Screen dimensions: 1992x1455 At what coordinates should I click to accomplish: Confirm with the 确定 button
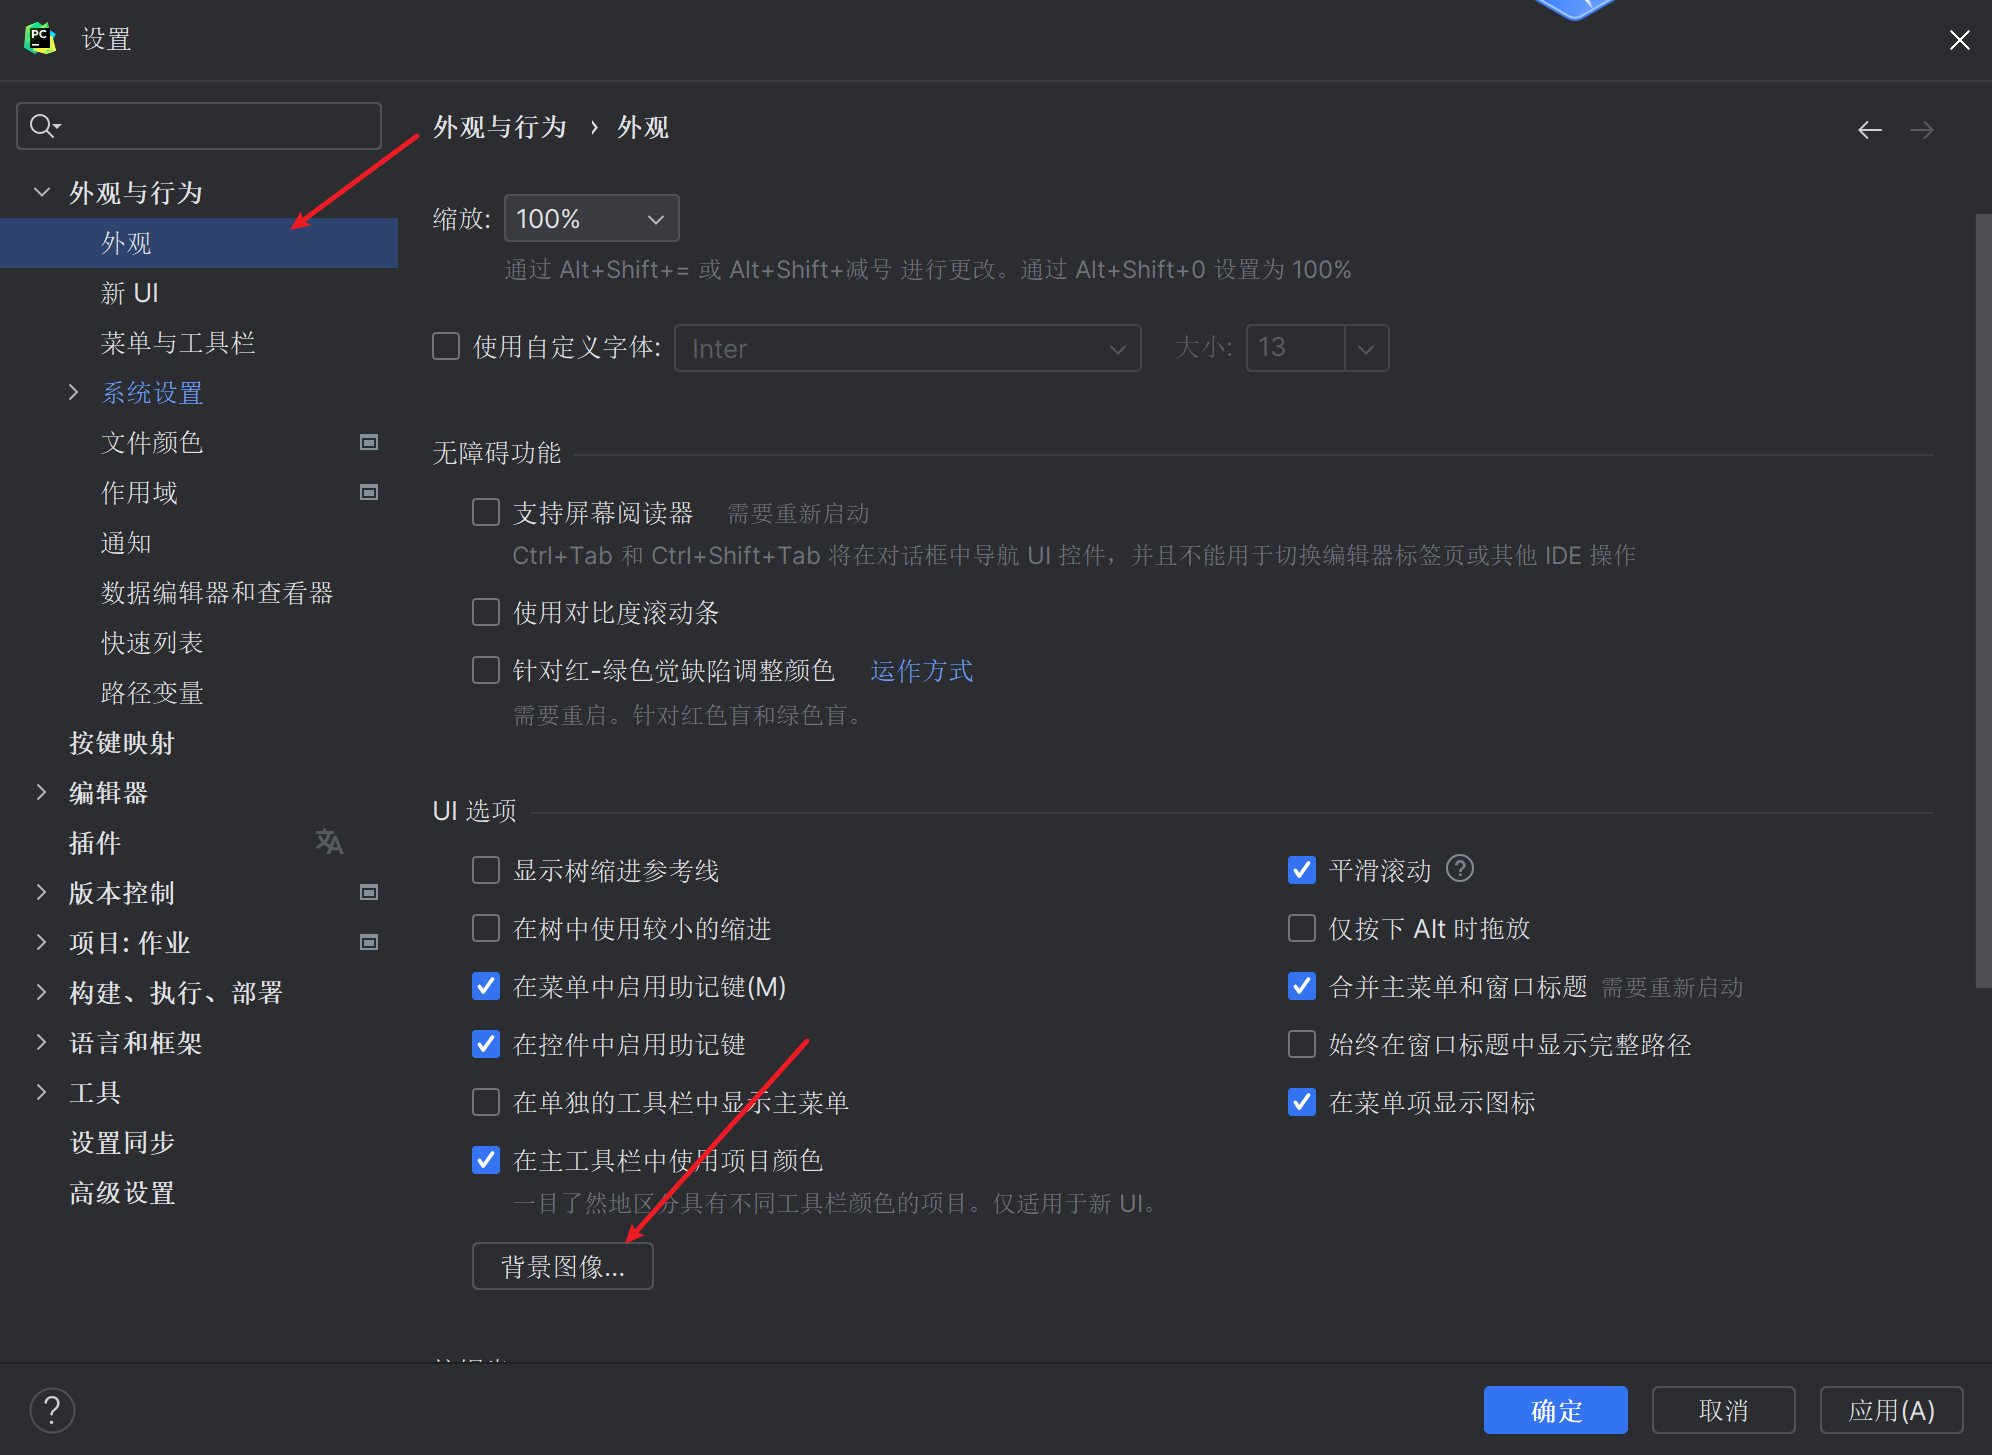pyautogui.click(x=1556, y=1410)
